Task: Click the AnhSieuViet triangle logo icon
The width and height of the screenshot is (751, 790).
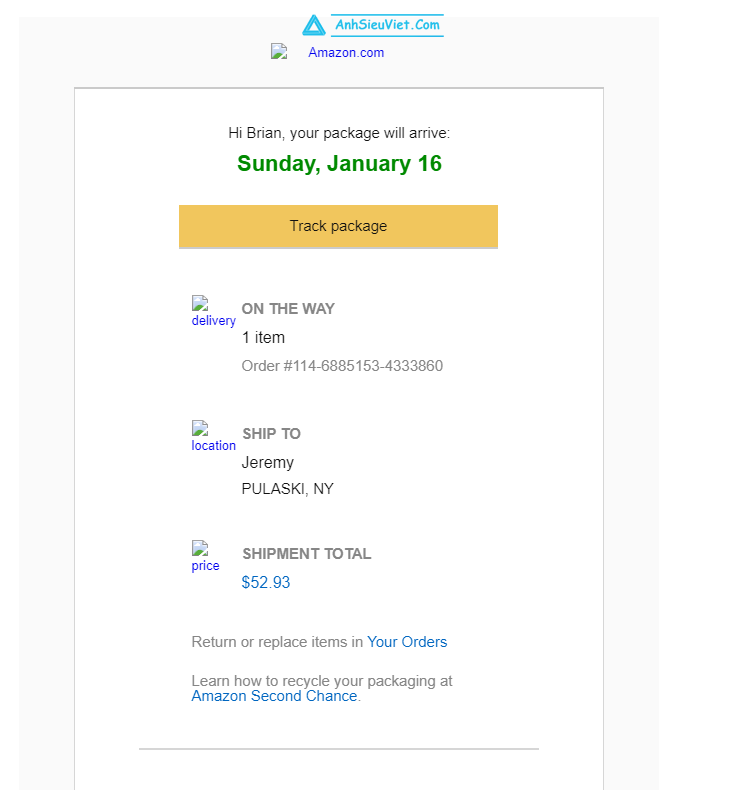Action: tap(314, 25)
